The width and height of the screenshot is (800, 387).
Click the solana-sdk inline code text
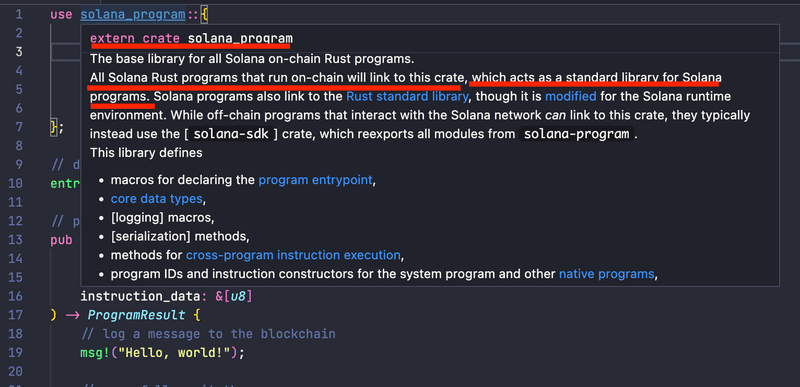(x=231, y=135)
